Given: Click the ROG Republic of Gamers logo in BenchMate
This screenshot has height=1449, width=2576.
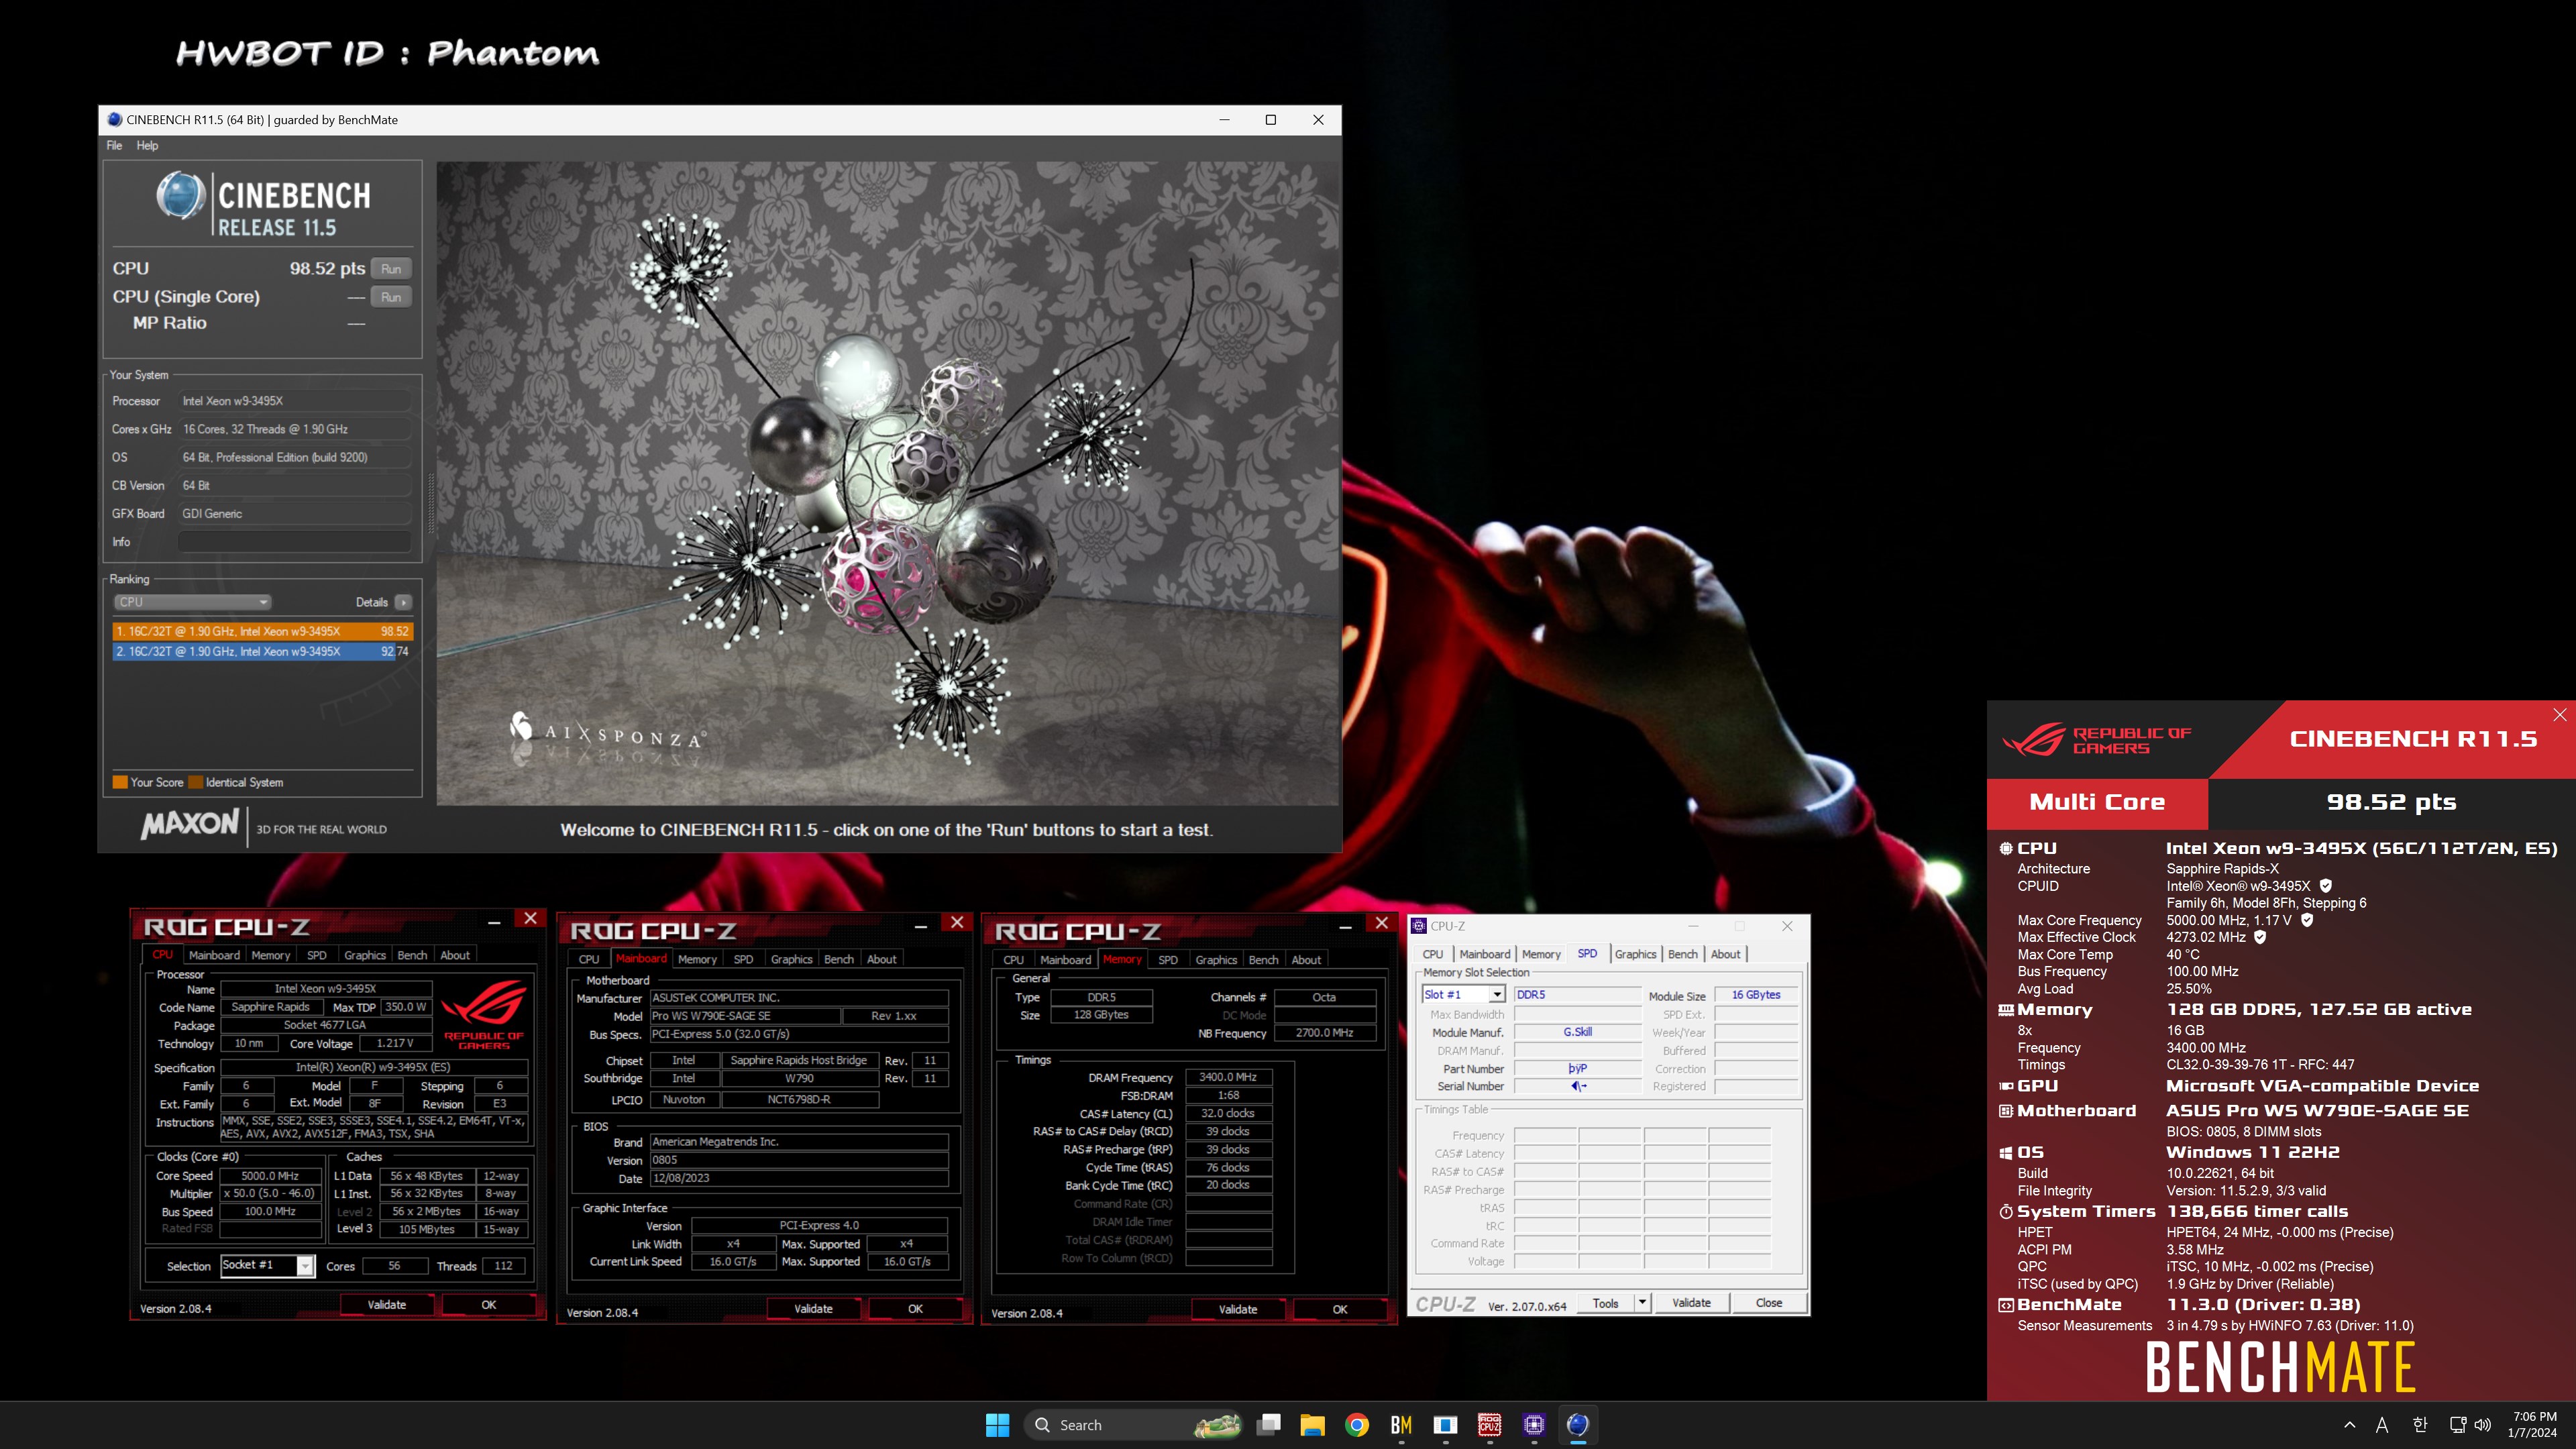Looking at the screenshot, I should [2097, 740].
